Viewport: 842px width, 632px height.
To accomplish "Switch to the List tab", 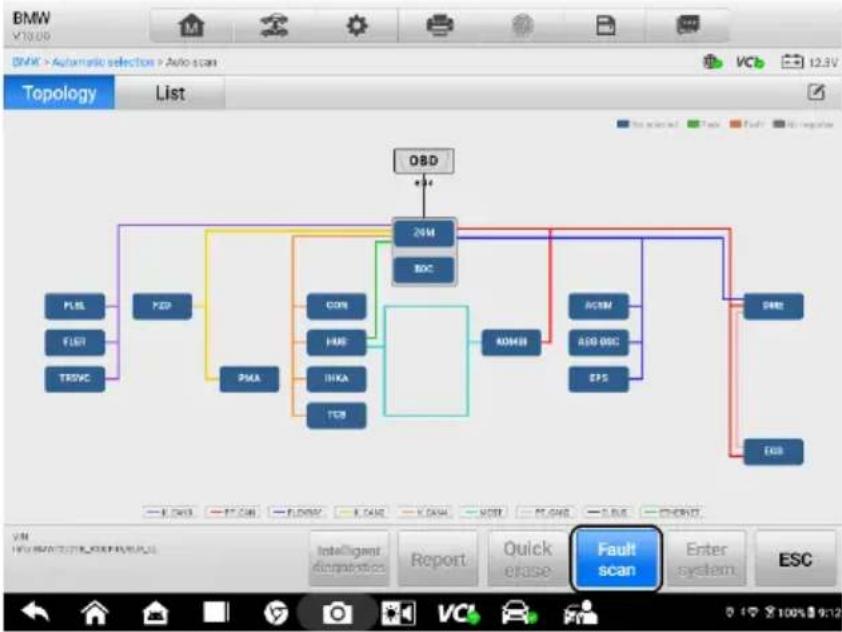I will click(x=170, y=93).
